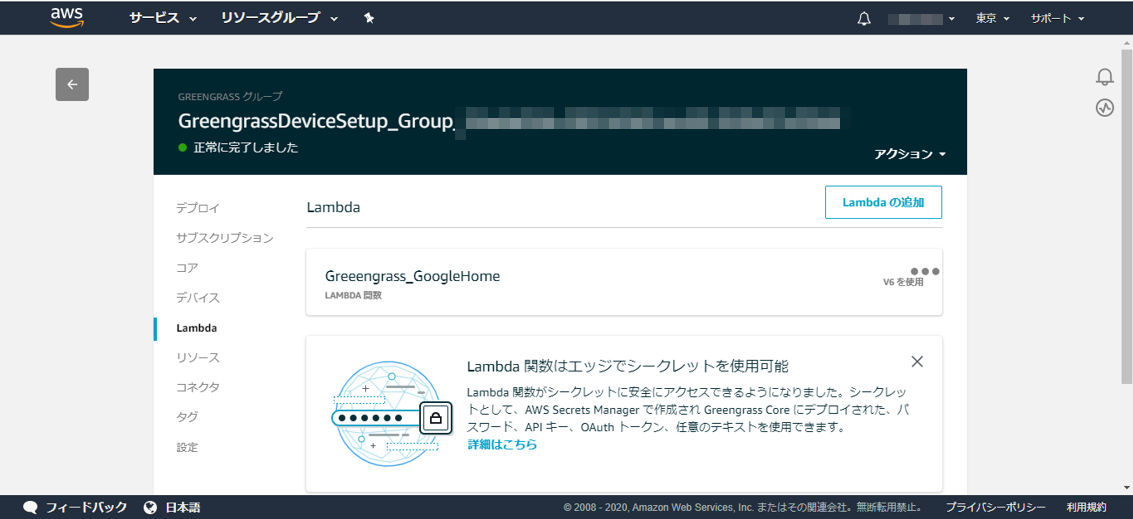Click 日本語 language selector in footer
1133x519 pixels.
point(183,507)
